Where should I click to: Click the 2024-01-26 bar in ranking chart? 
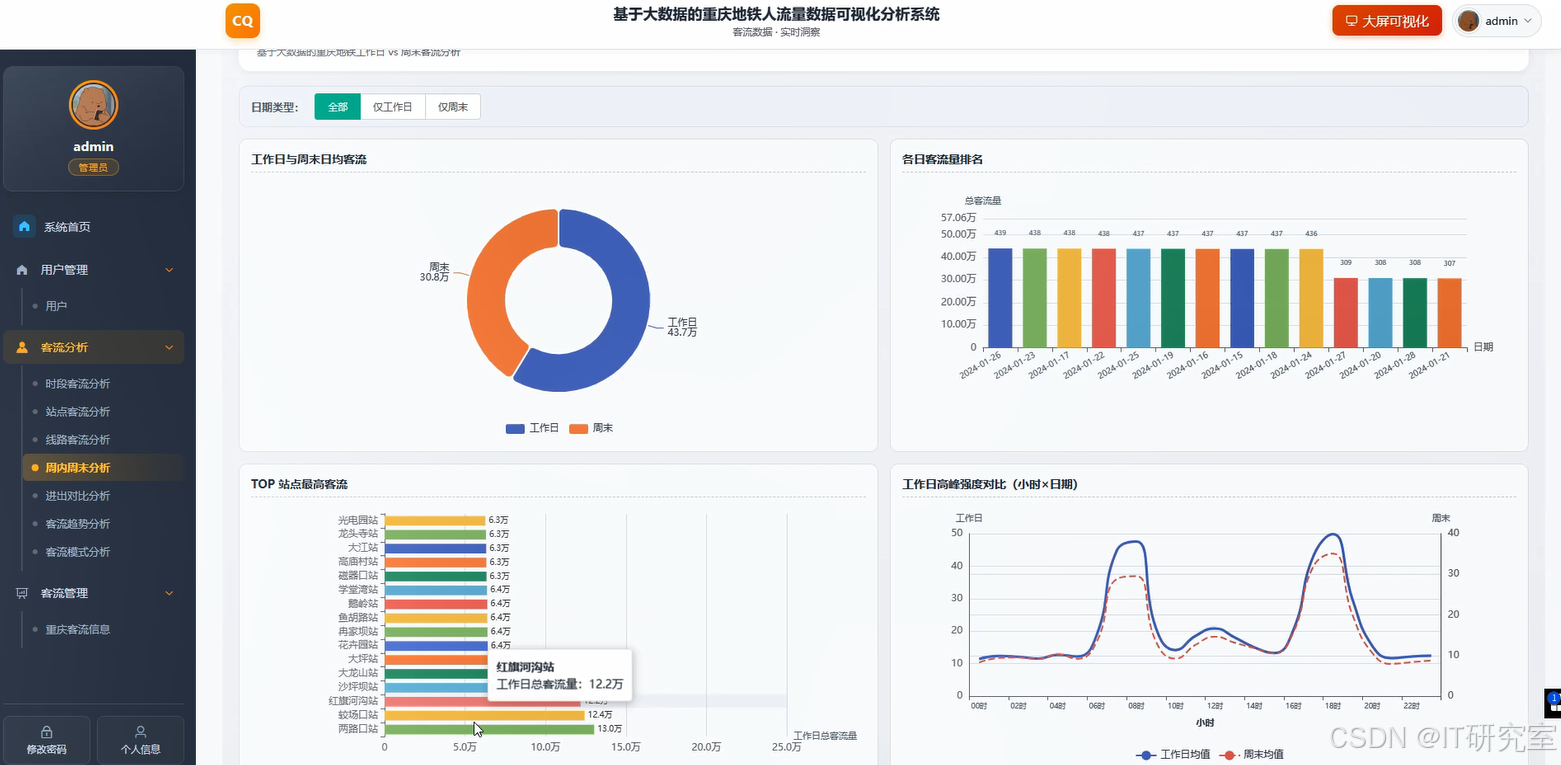pyautogui.click(x=1000, y=298)
